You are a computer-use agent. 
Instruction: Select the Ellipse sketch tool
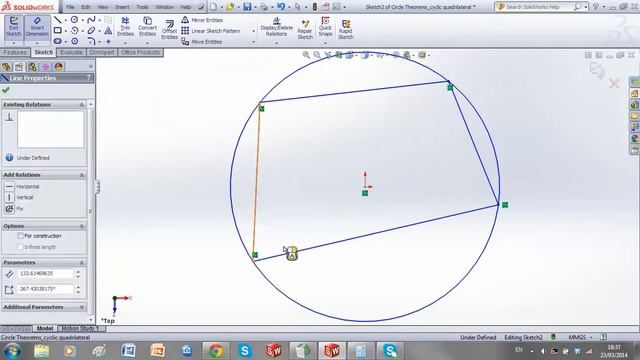[x=91, y=30]
